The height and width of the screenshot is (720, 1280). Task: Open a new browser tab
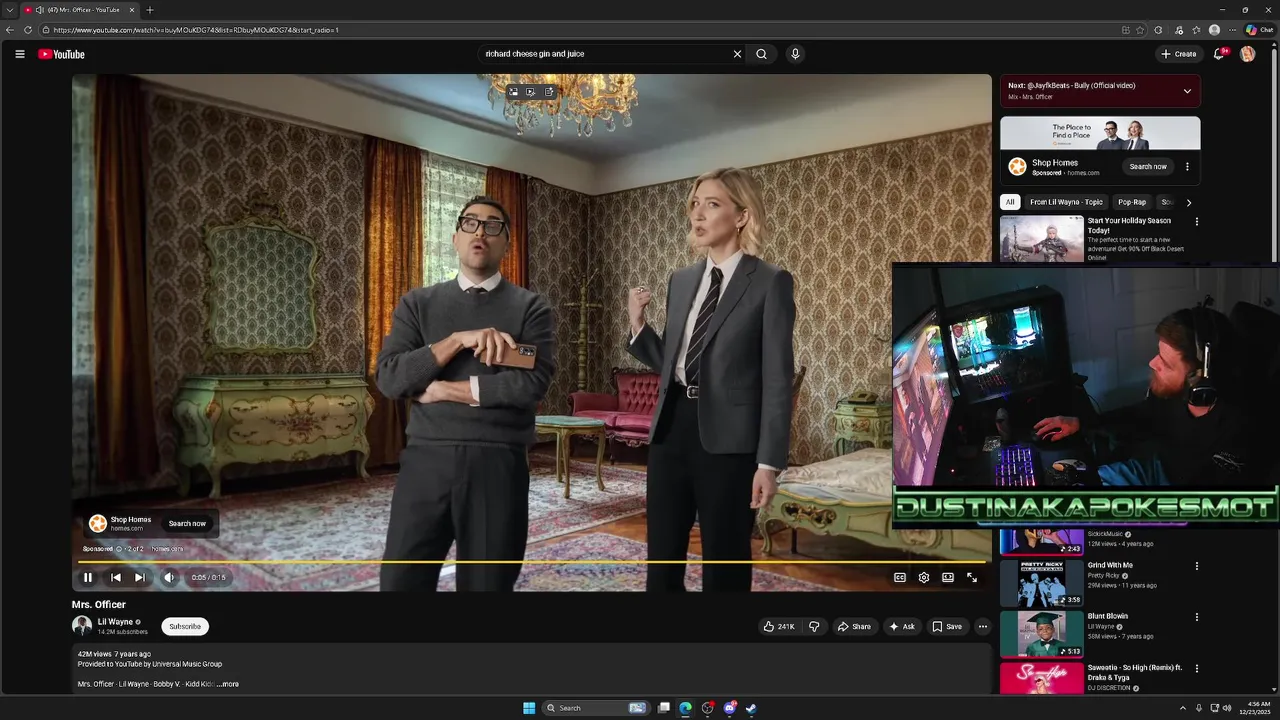(150, 10)
